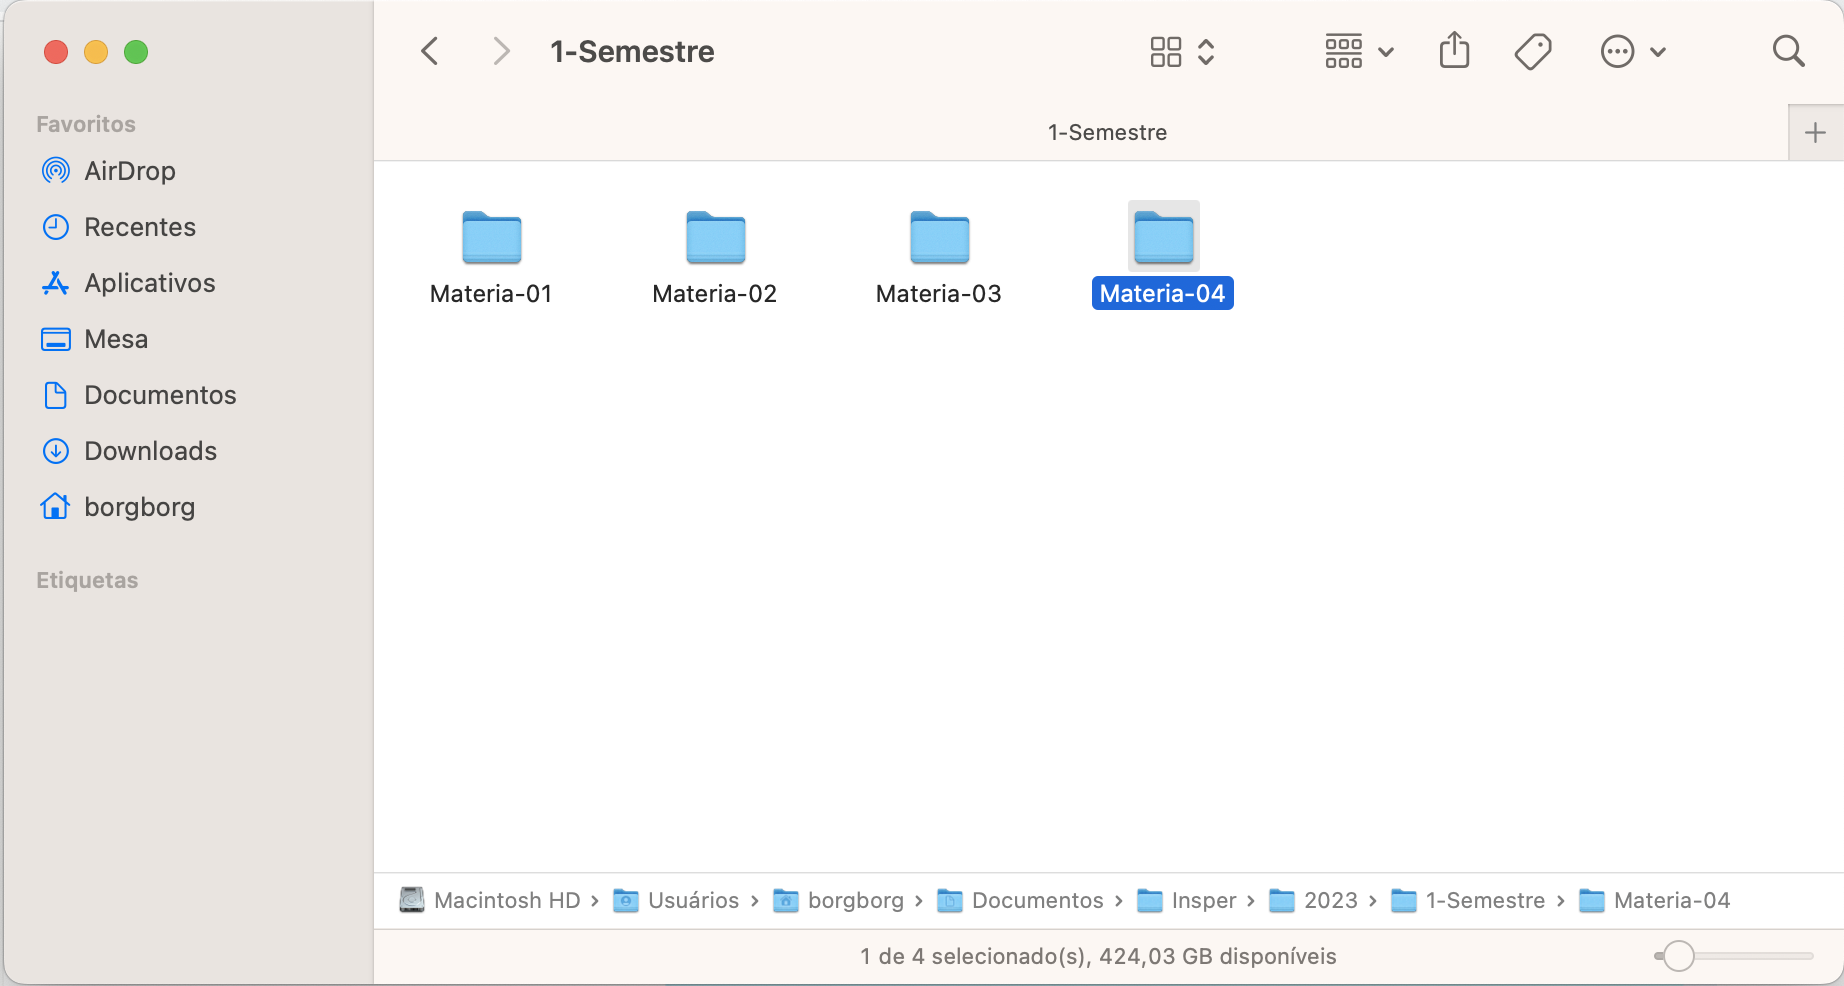Click the Share icon in toolbar
Image resolution: width=1844 pixels, height=986 pixels.
(1455, 50)
